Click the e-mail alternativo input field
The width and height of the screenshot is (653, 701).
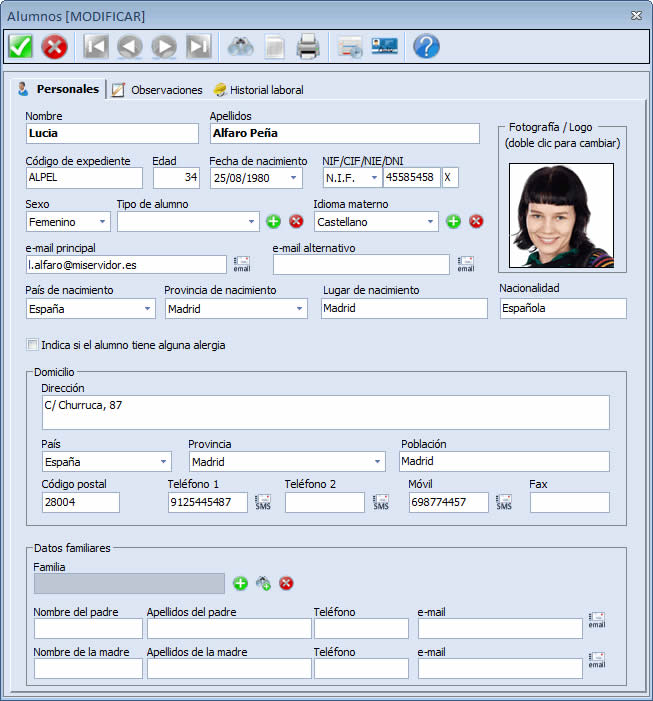(361, 265)
